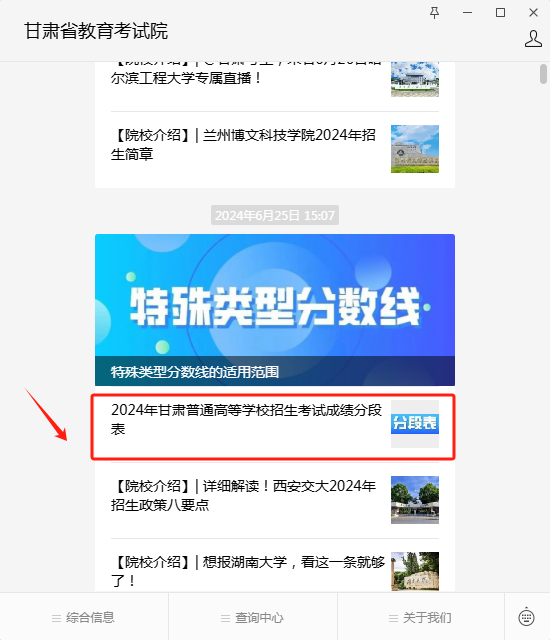
Task: Click the 关于我们 menu list icon
Action: point(393,618)
